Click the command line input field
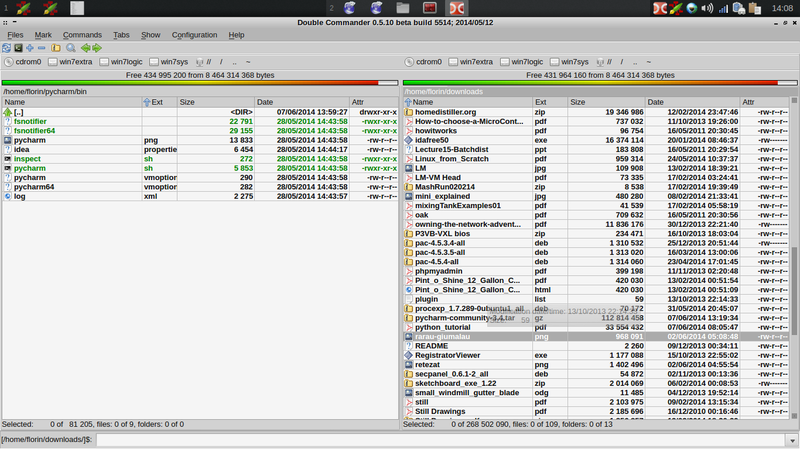The height and width of the screenshot is (449, 800). click(x=441, y=440)
